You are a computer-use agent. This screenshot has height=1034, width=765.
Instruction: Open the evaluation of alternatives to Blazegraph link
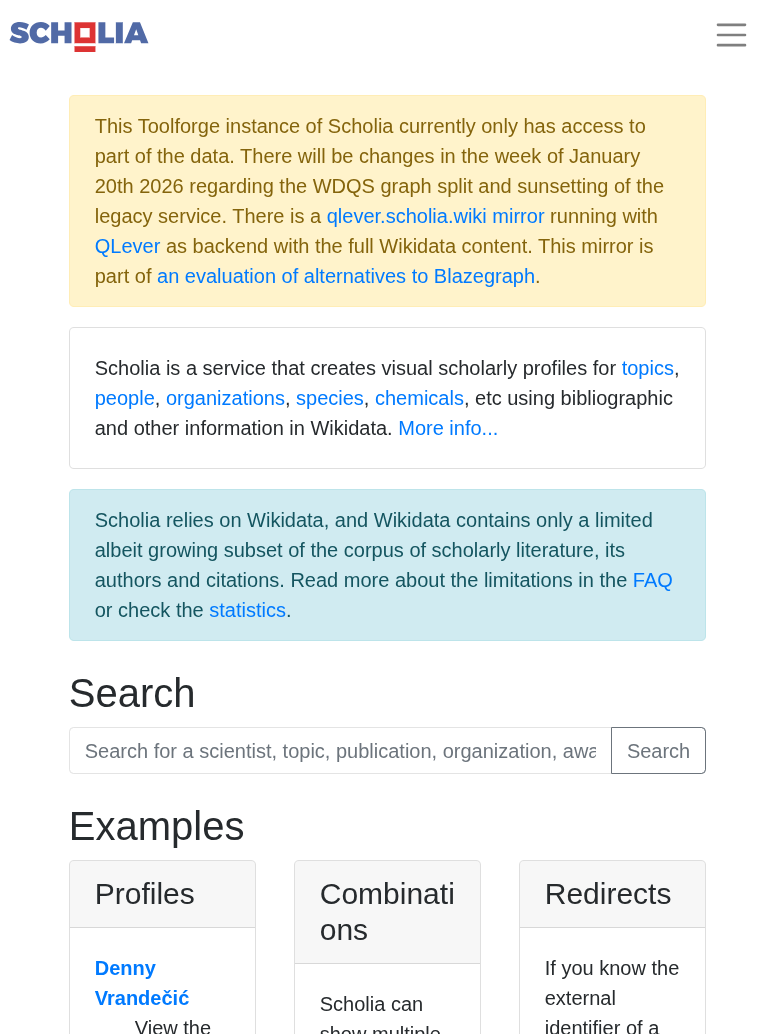pyautogui.click(x=346, y=276)
